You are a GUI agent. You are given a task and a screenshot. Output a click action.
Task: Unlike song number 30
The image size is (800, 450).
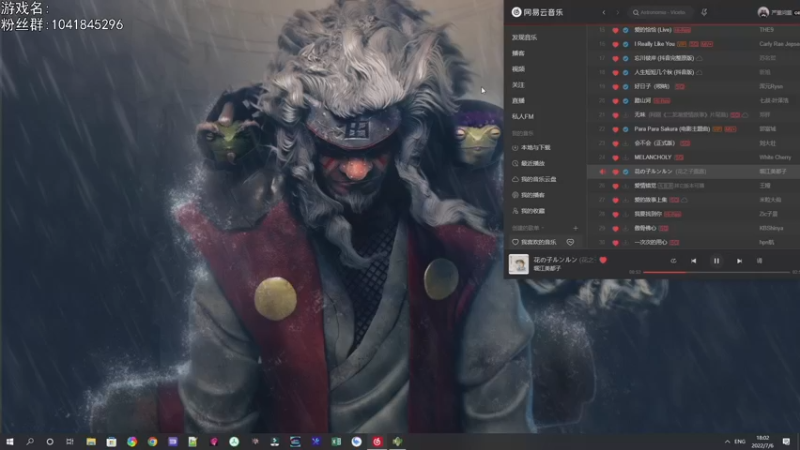(x=615, y=242)
